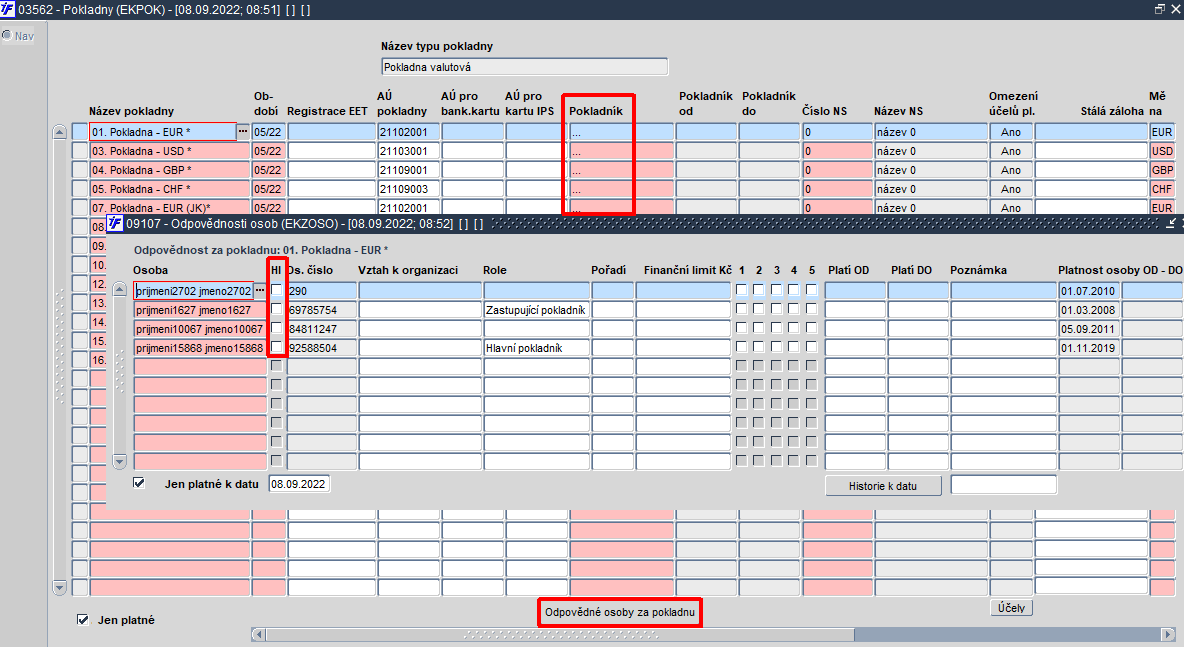Click the scroll-up arrow of the Osoba list
The image size is (1184, 647).
click(x=119, y=289)
